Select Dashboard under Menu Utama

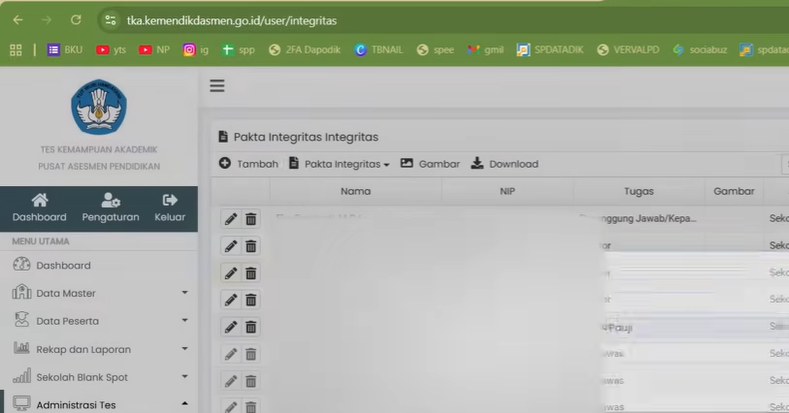99,265
